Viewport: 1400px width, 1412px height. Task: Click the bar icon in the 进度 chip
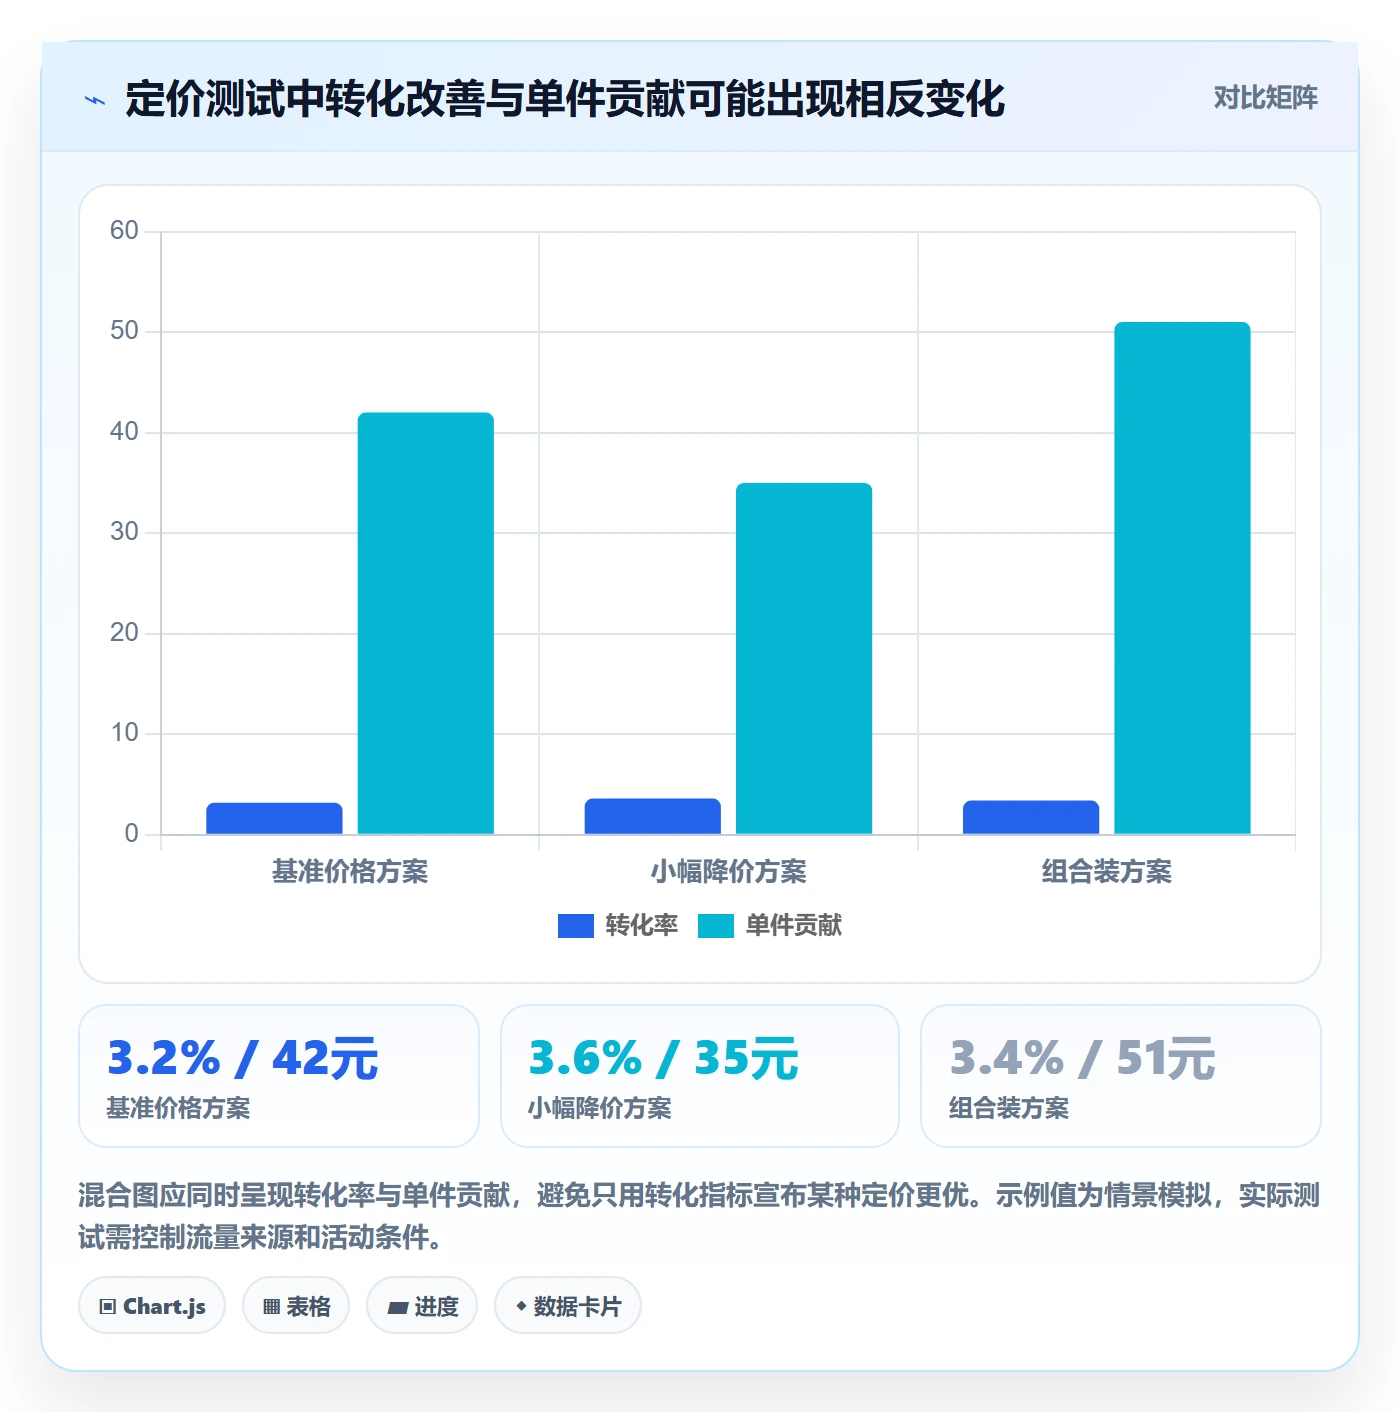coord(397,1308)
